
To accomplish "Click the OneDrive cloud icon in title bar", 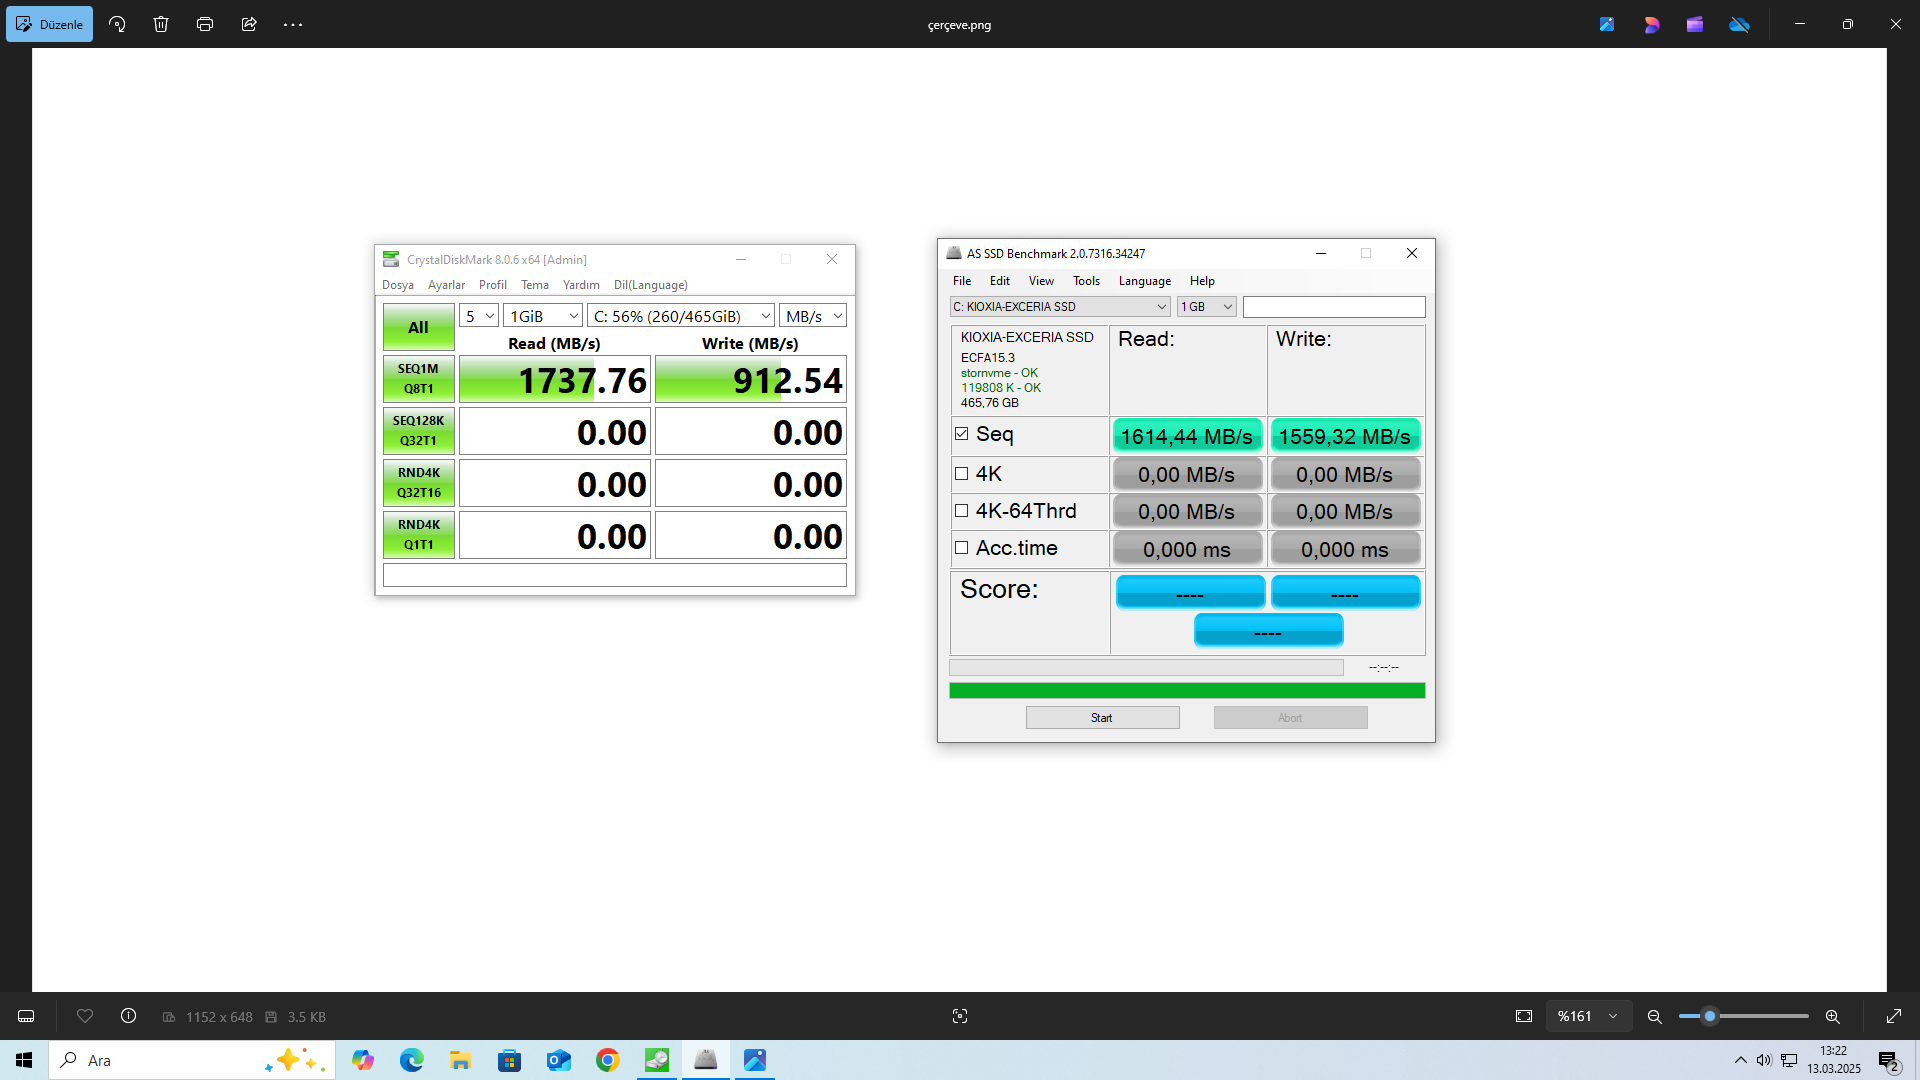I will 1740,24.
